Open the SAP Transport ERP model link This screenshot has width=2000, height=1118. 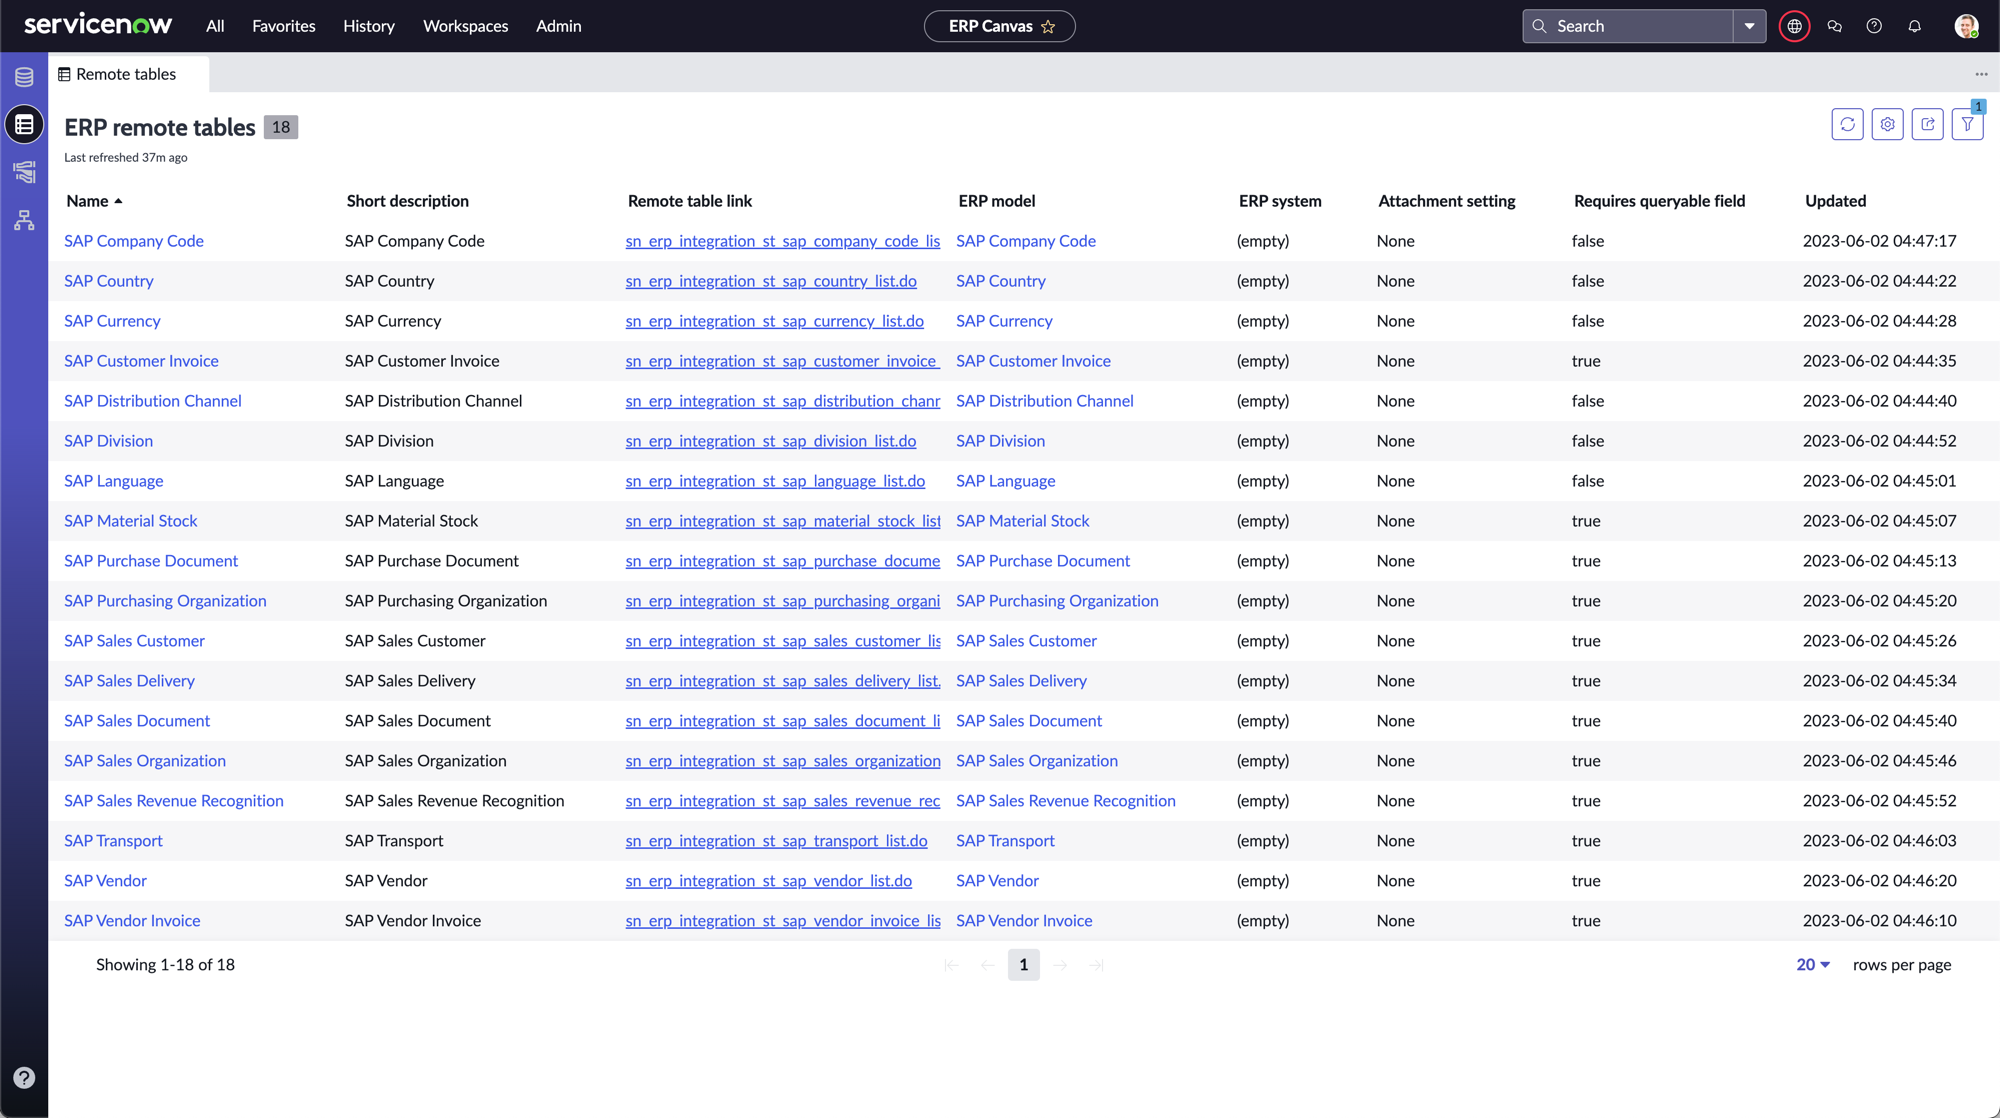coord(1005,841)
